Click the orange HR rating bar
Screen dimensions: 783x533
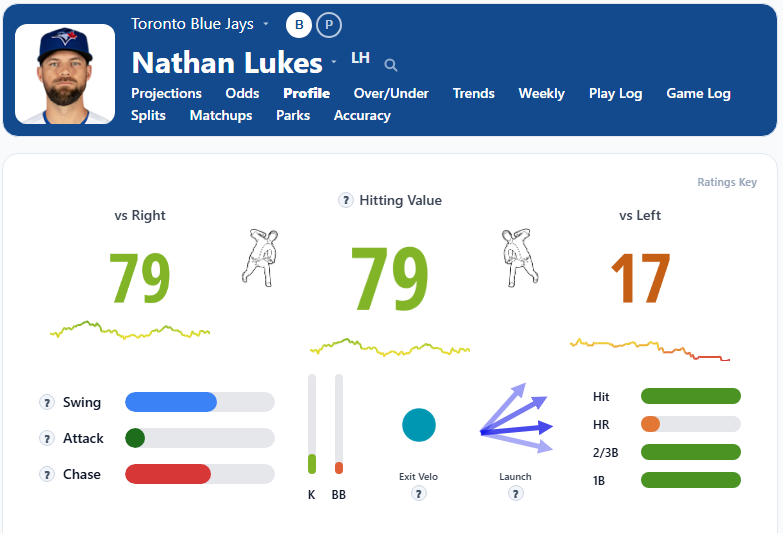click(x=691, y=424)
